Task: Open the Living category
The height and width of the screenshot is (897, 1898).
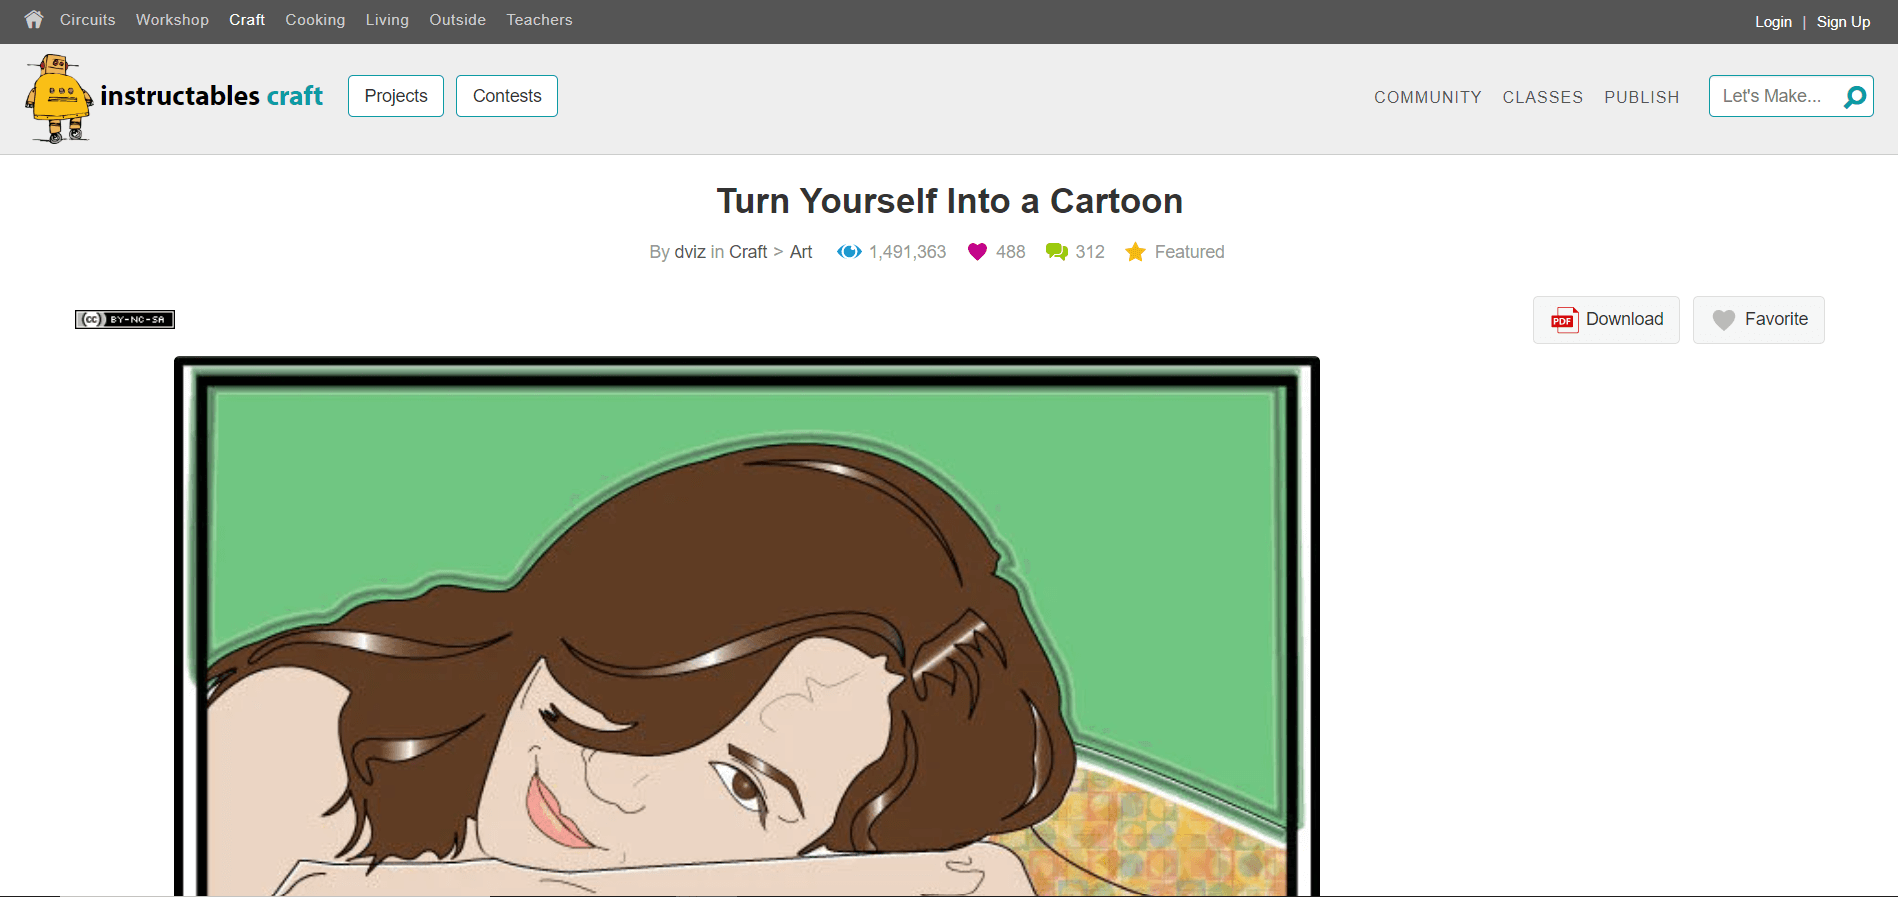Action: (387, 20)
